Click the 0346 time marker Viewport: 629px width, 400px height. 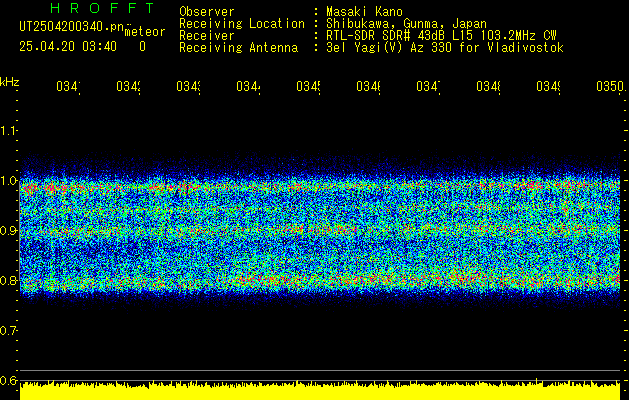click(x=368, y=86)
